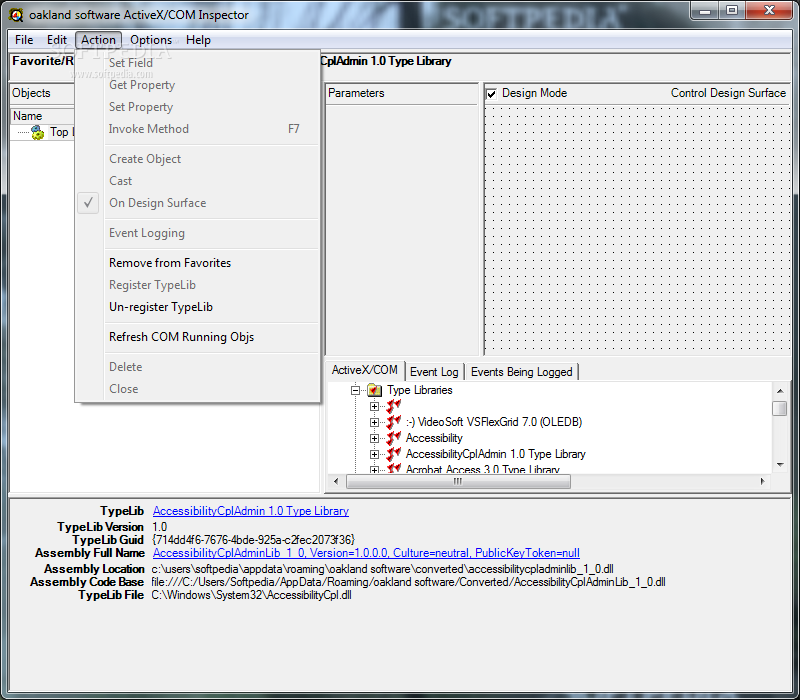Viewport: 800px width, 700px height.
Task: Choose Remove from Favorites
Action: pos(197,263)
